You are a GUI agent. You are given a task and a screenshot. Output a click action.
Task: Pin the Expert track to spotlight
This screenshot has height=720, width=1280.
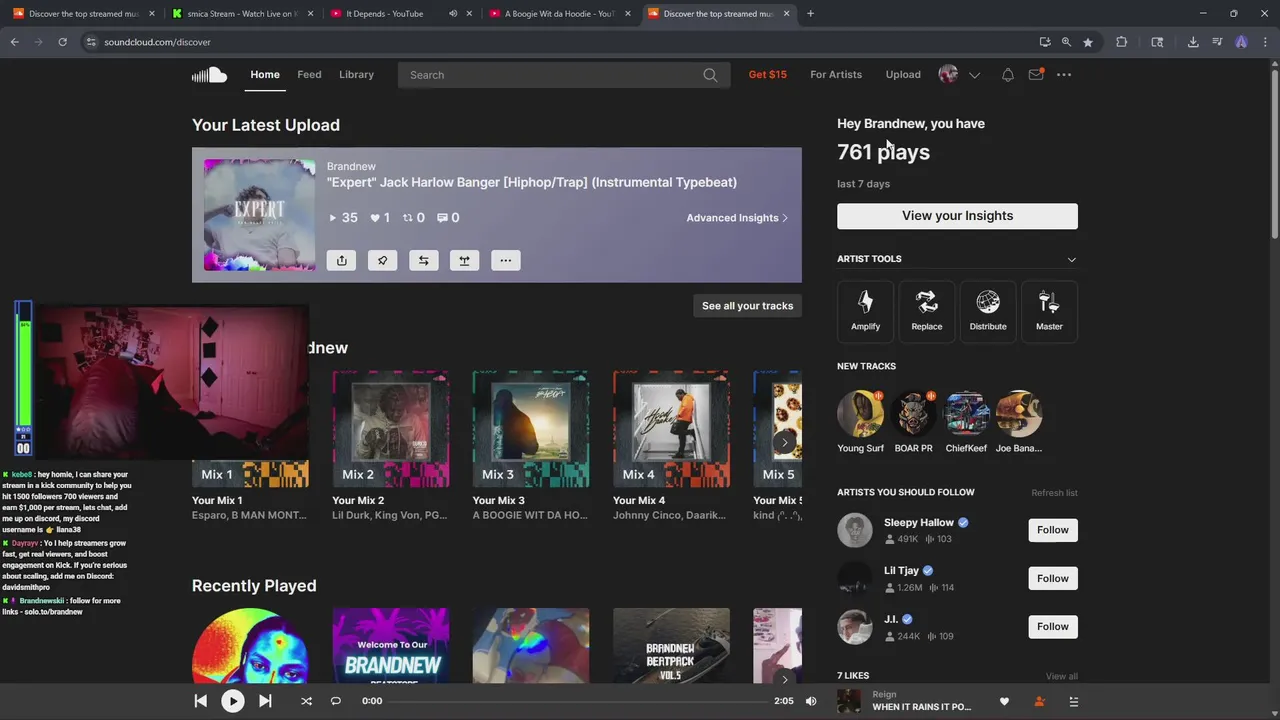[382, 260]
